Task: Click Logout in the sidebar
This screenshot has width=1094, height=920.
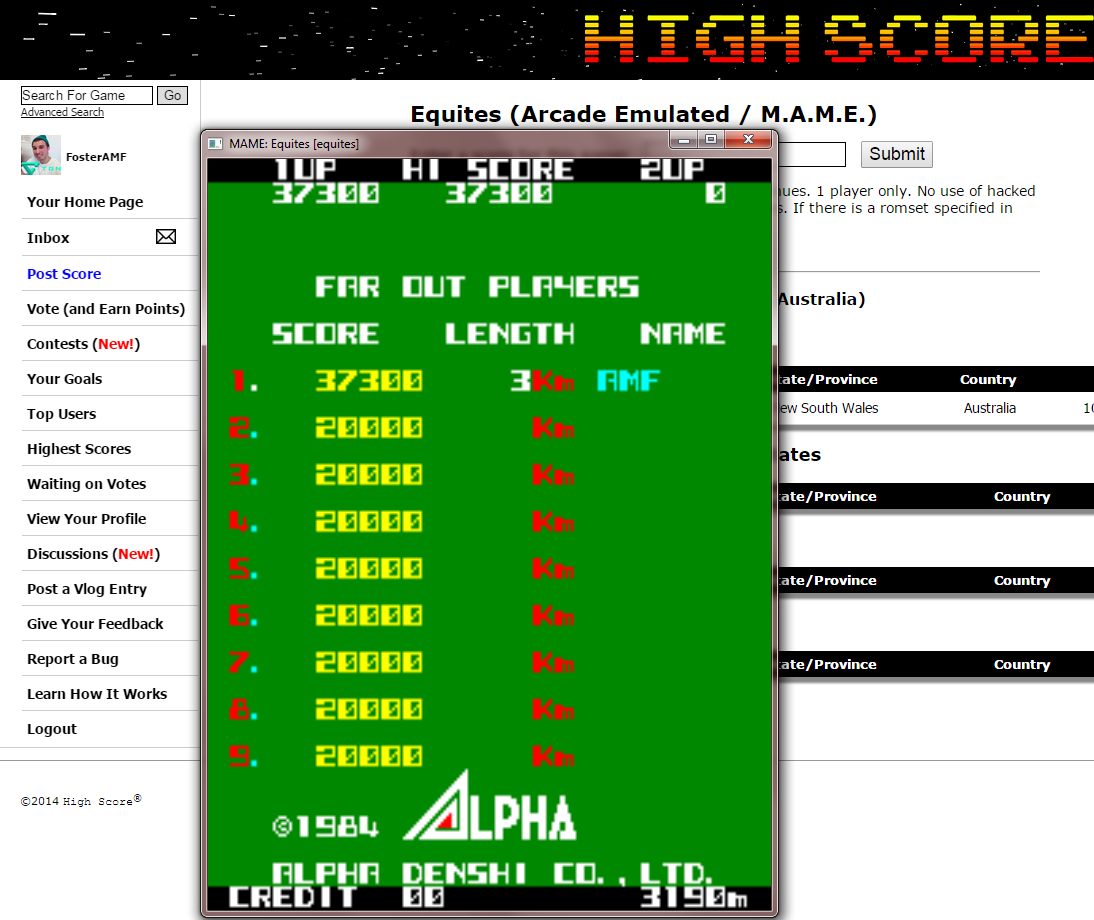Action: 52,728
